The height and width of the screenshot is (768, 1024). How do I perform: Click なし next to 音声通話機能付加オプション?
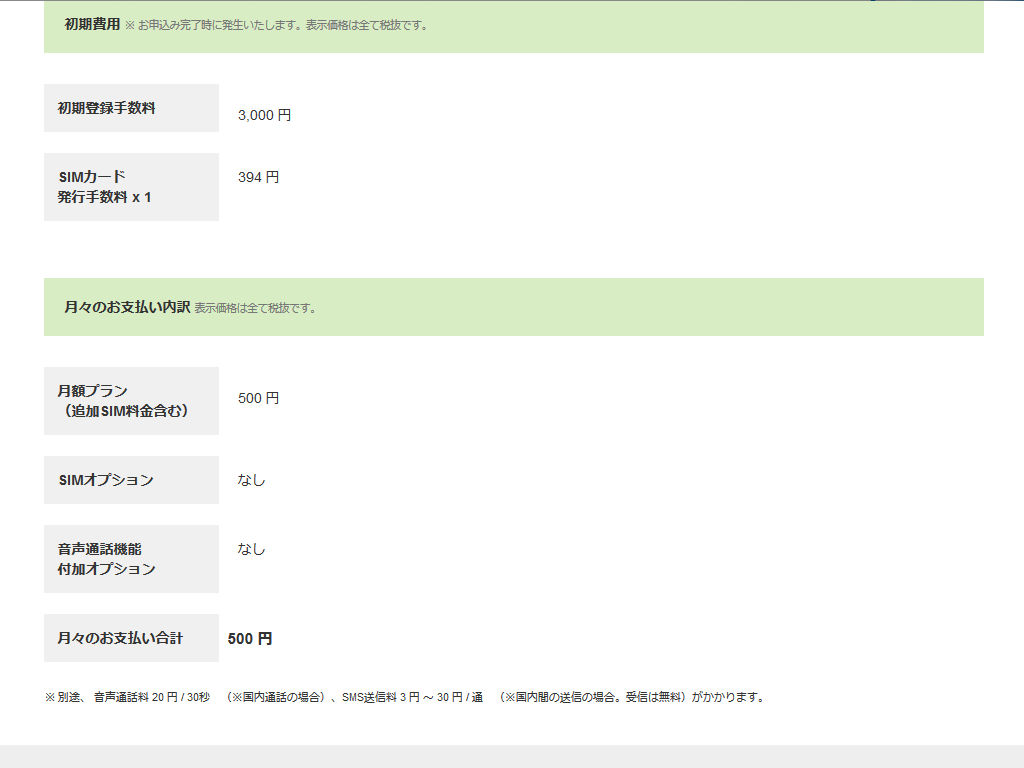click(251, 549)
